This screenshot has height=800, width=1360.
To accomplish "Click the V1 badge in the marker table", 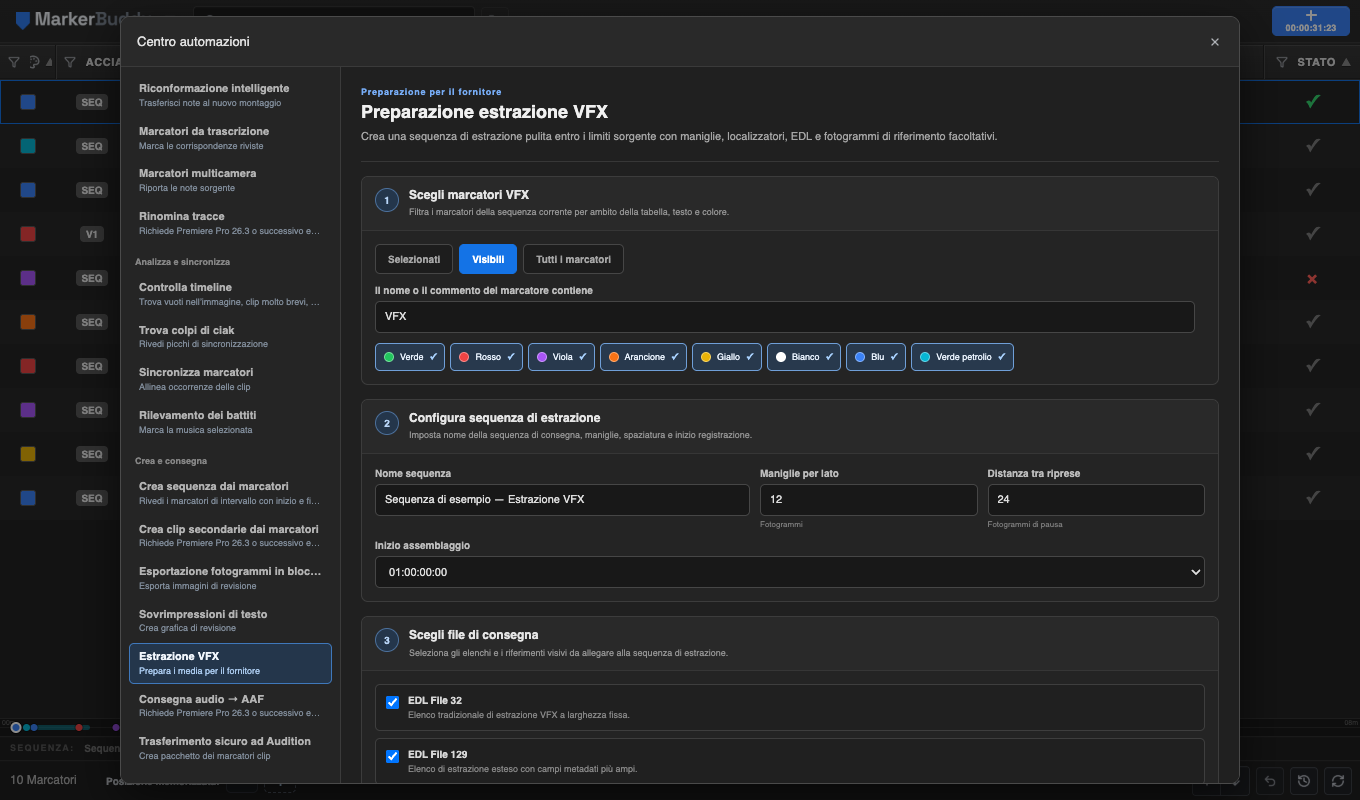I will tap(92, 234).
